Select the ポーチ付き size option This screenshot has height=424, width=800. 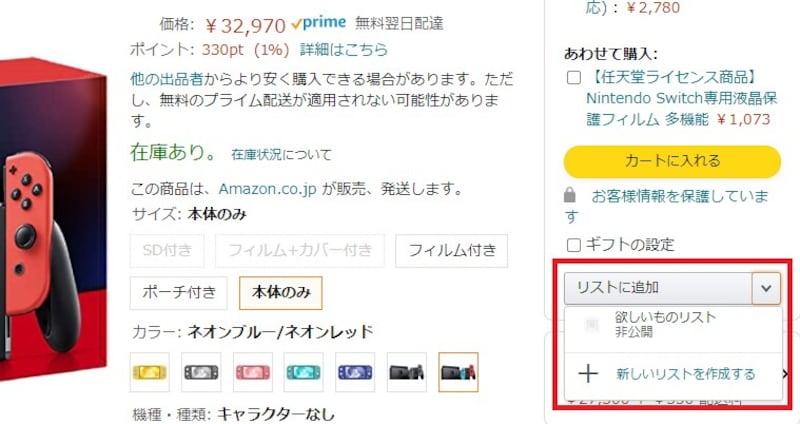point(179,293)
